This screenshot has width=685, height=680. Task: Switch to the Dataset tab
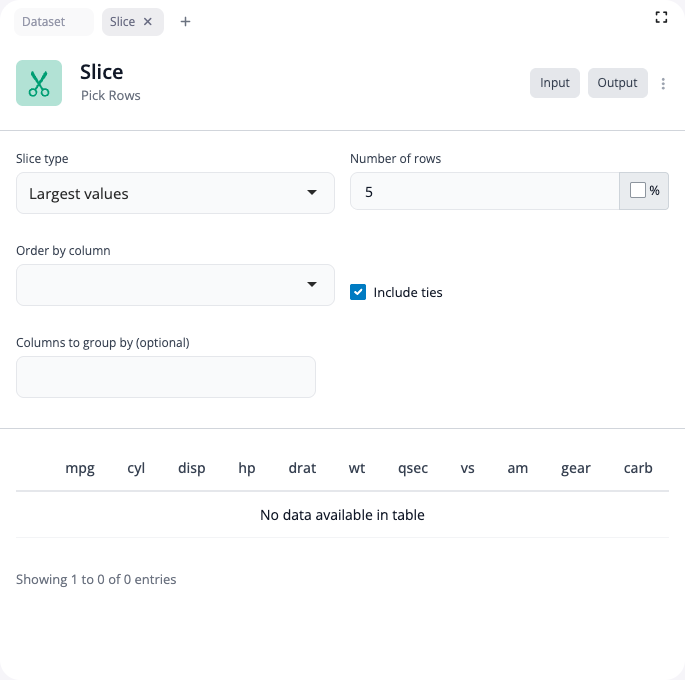[43, 22]
